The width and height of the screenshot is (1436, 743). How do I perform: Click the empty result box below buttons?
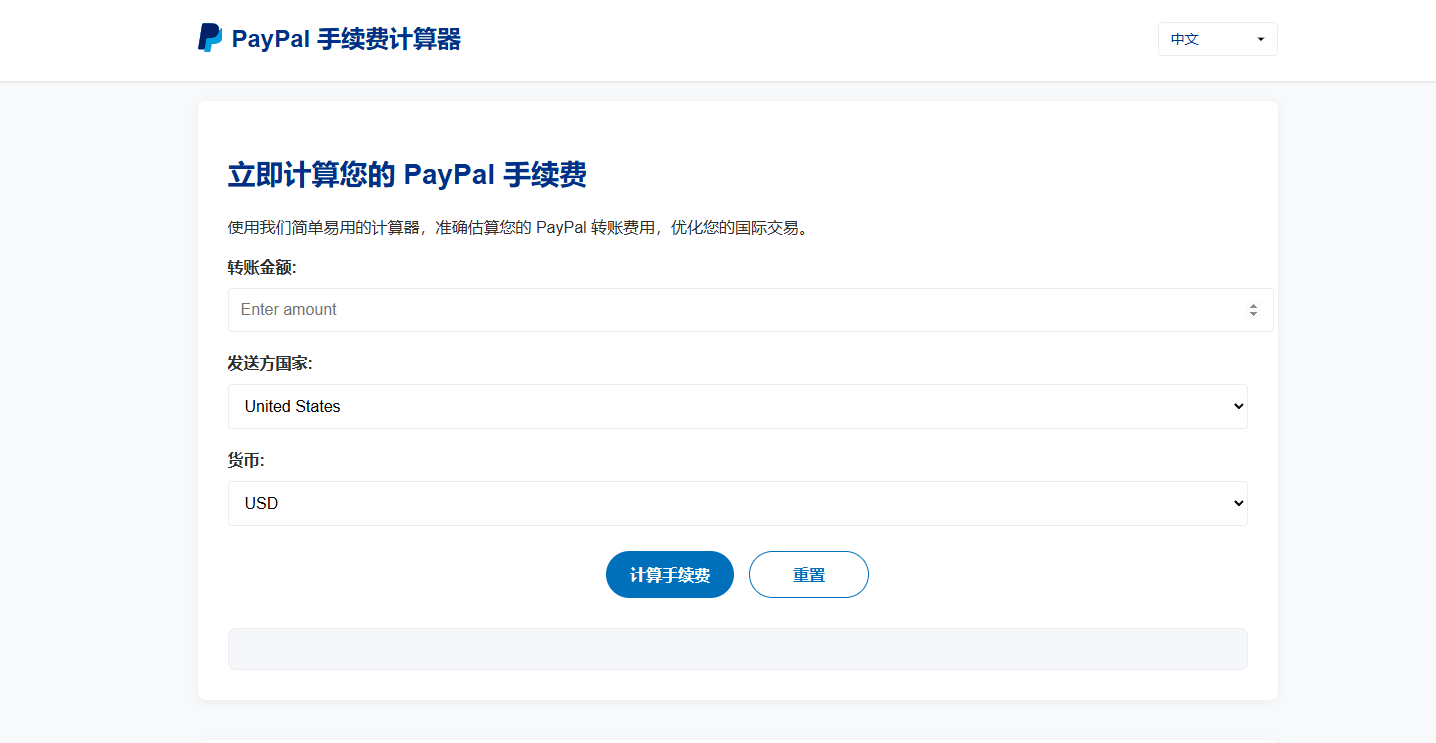pos(737,649)
